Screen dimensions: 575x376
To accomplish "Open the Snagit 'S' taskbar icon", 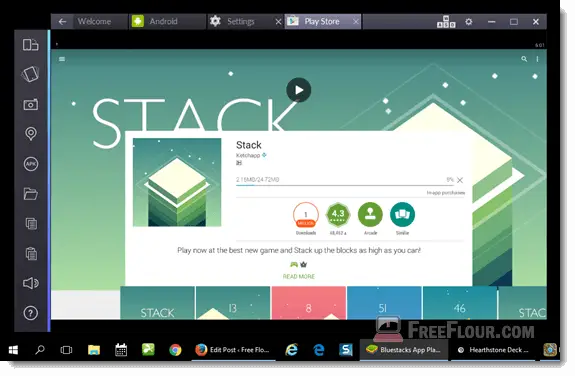I will [345, 350].
